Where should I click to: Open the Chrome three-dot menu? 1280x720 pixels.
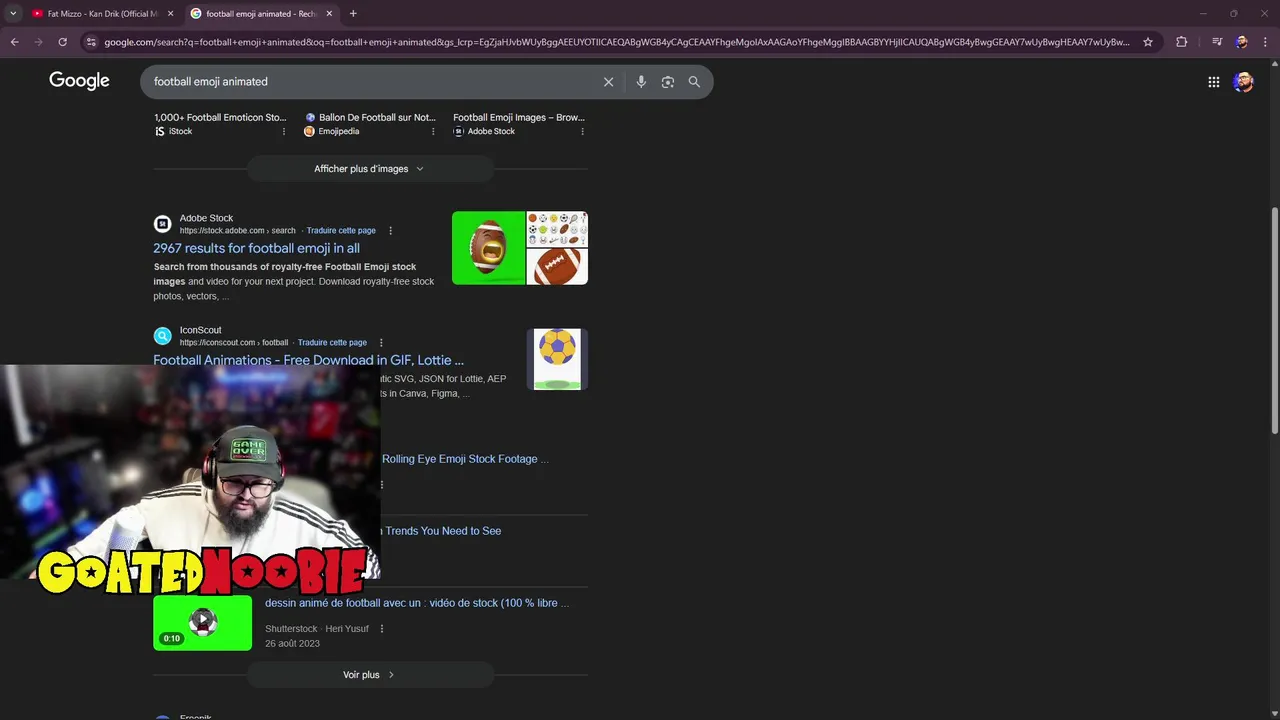tap(1265, 42)
